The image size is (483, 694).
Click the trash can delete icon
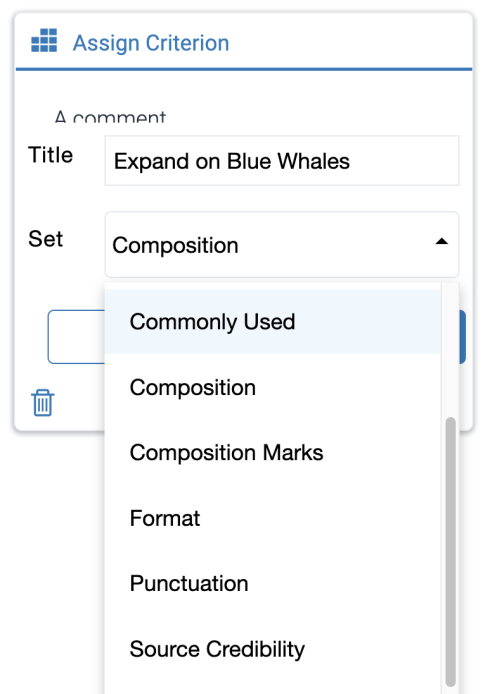pyautogui.click(x=43, y=403)
